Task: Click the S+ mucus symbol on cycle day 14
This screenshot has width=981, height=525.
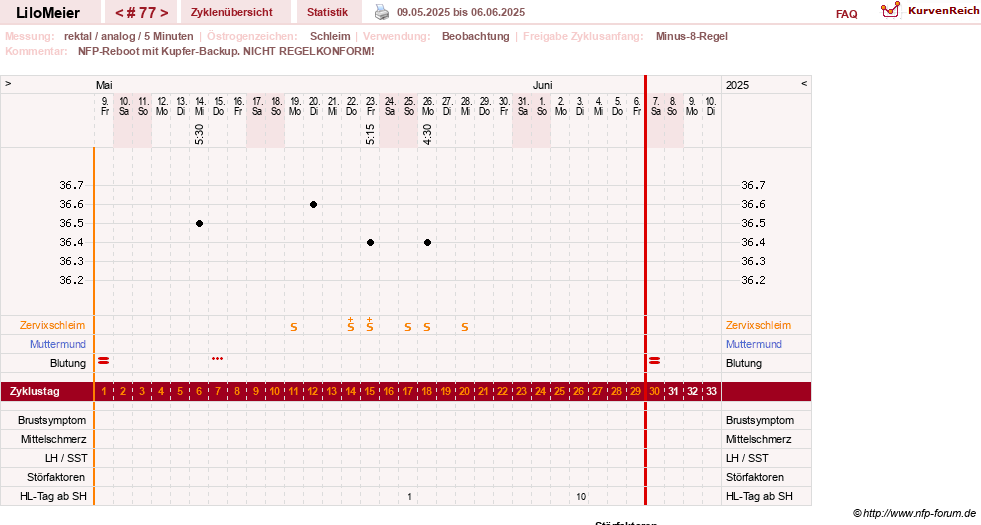Action: (351, 324)
